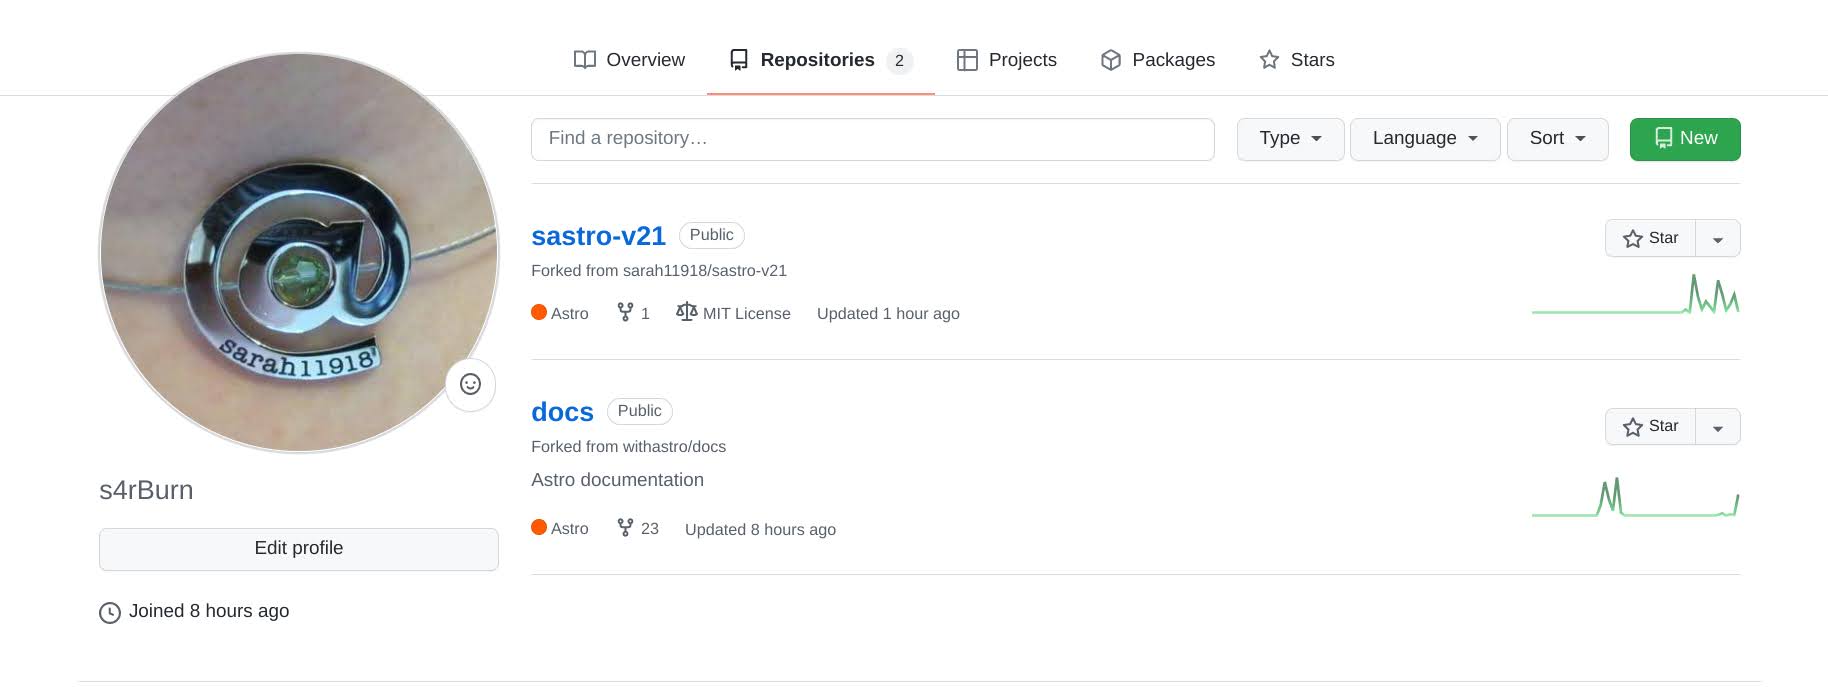Star the sastro-v21 repository

click(x=1650, y=238)
